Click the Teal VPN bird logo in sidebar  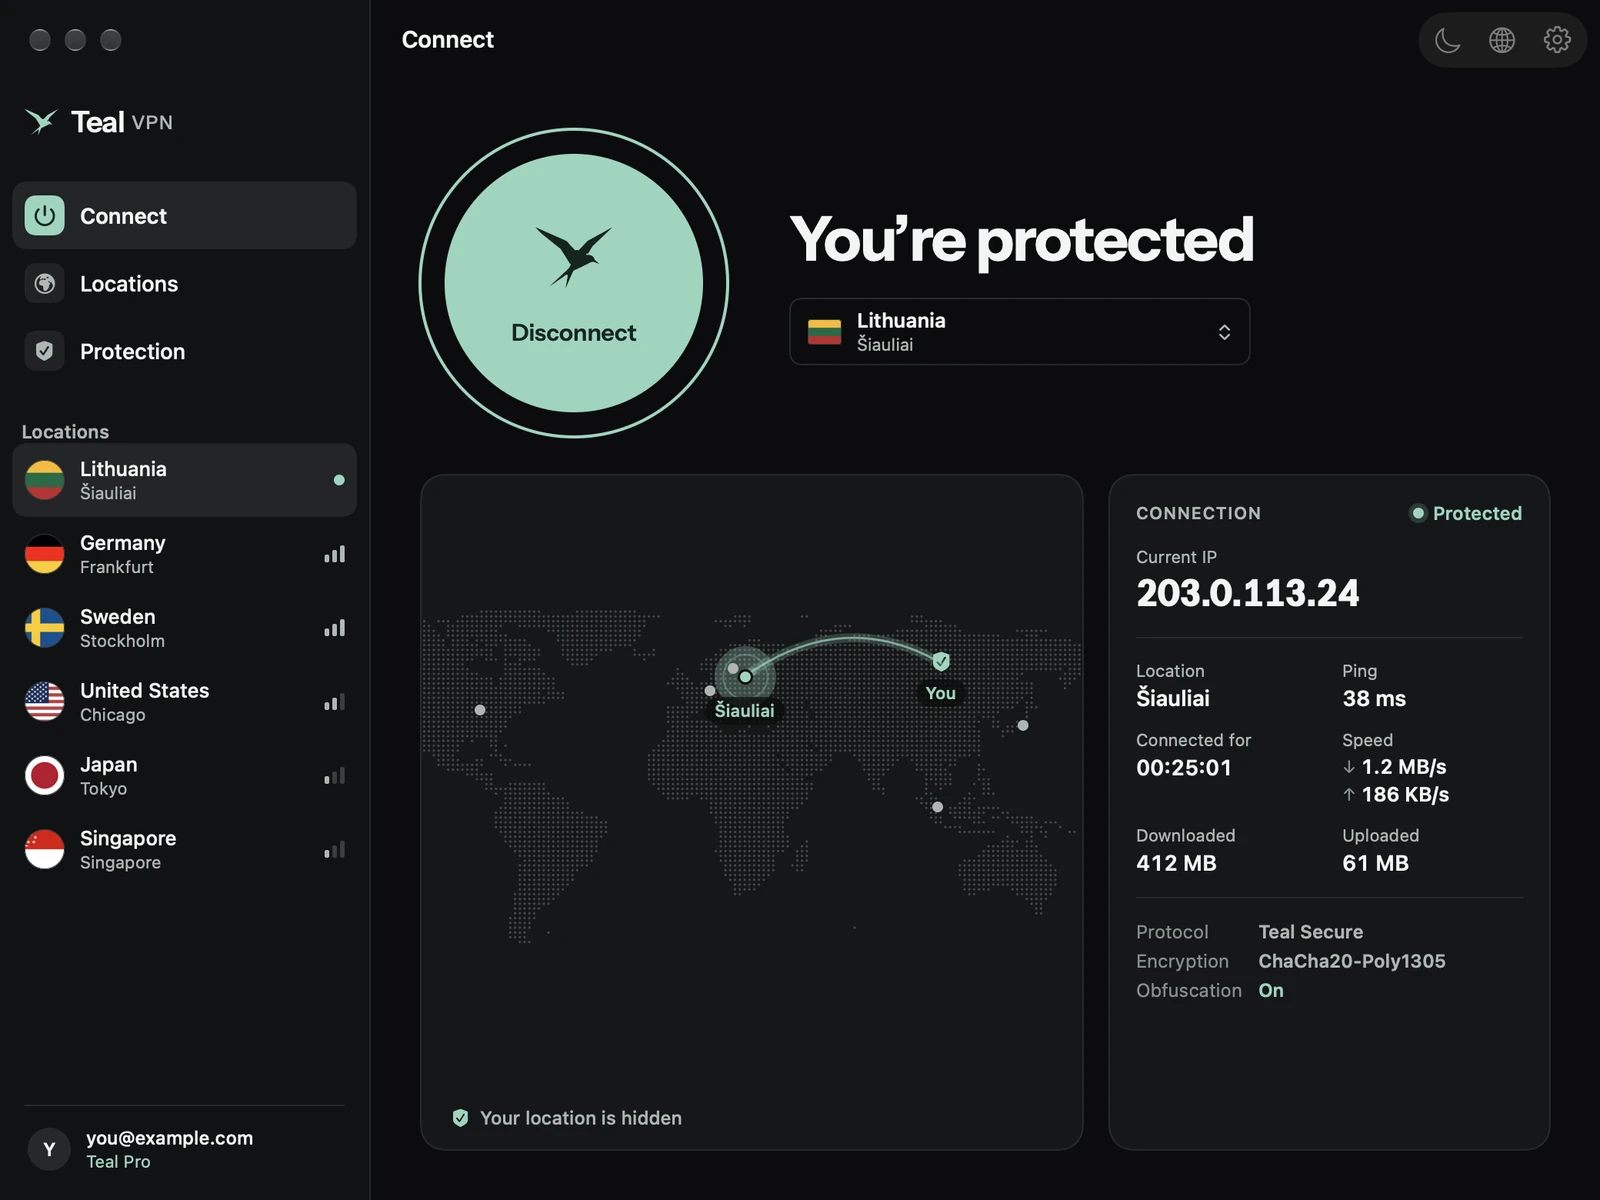(41, 122)
